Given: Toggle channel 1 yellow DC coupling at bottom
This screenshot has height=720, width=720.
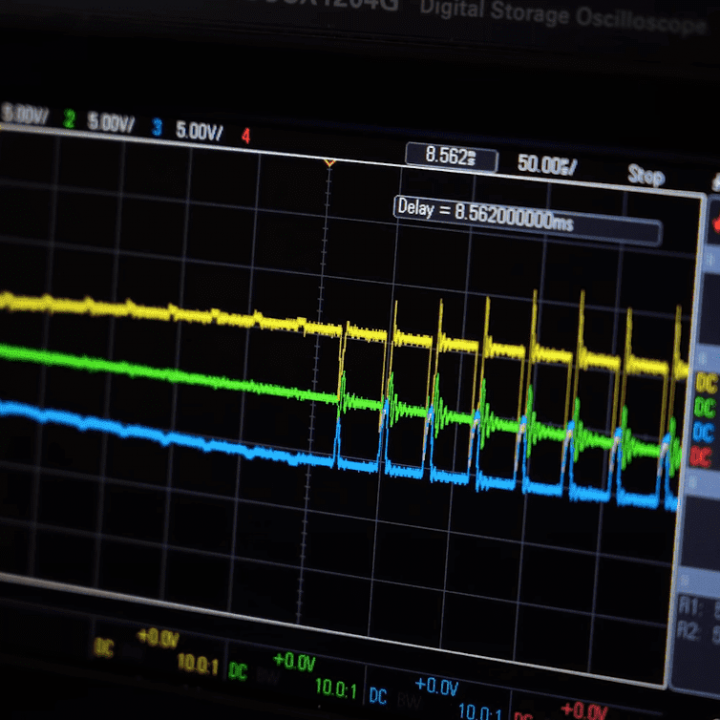Looking at the screenshot, I should tap(104, 648).
